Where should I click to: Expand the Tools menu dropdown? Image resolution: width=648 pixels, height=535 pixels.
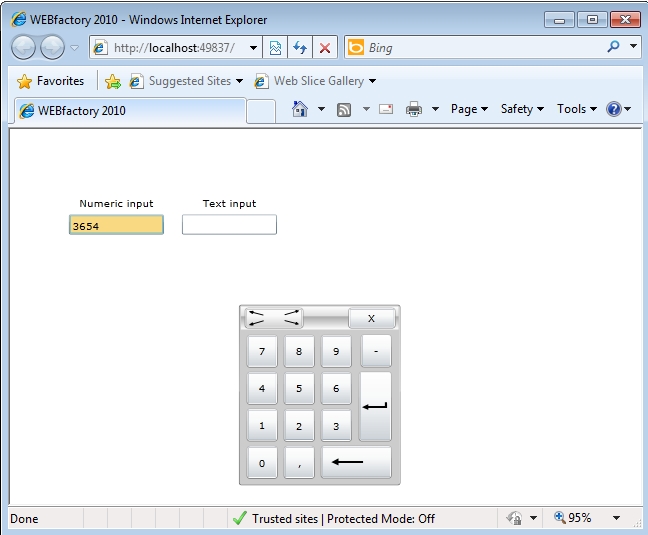[x=576, y=110]
